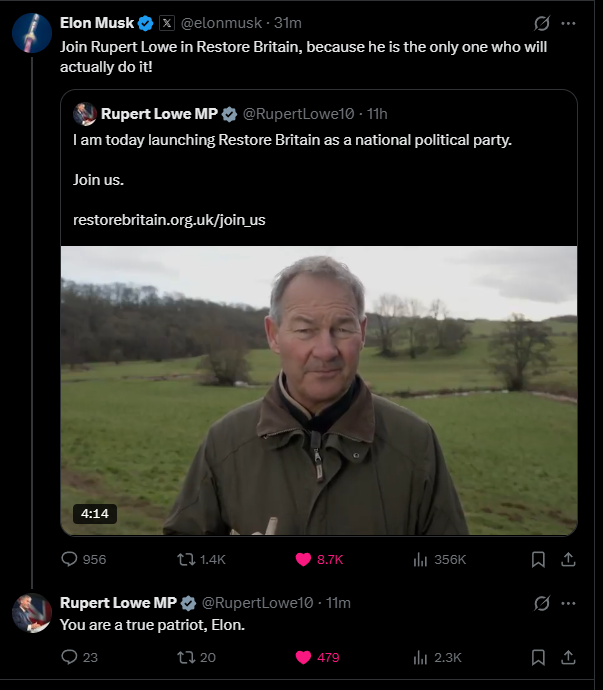Open Grok icon on Elon Musk's post

[541, 23]
